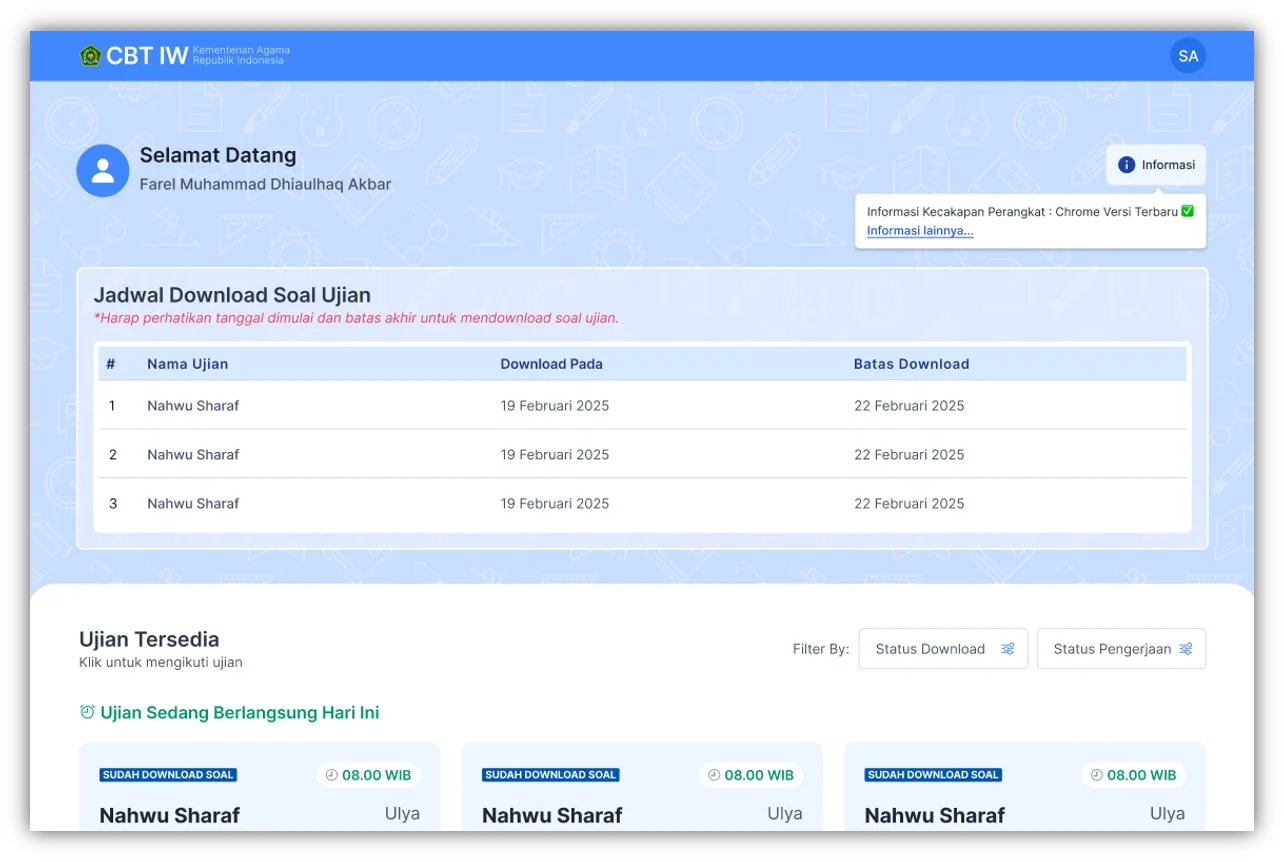This screenshot has width=1284, height=862.
Task: Click the clock icon in first card's time badge
Action: (x=332, y=775)
